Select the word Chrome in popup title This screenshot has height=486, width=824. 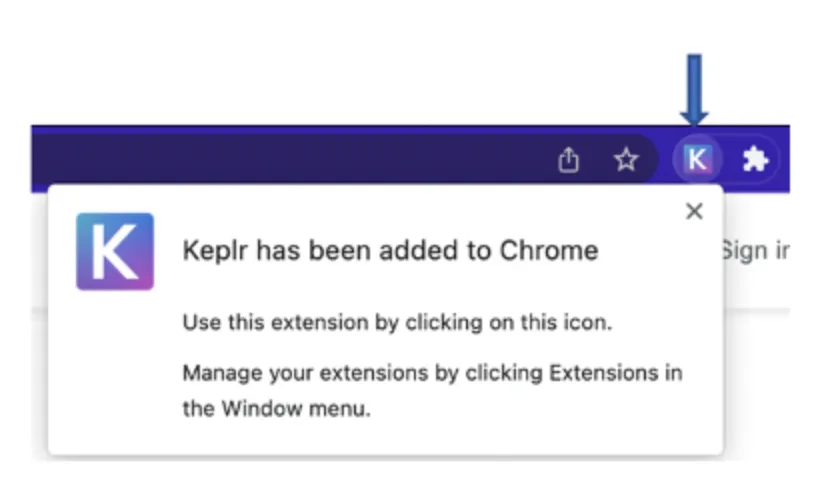549,251
